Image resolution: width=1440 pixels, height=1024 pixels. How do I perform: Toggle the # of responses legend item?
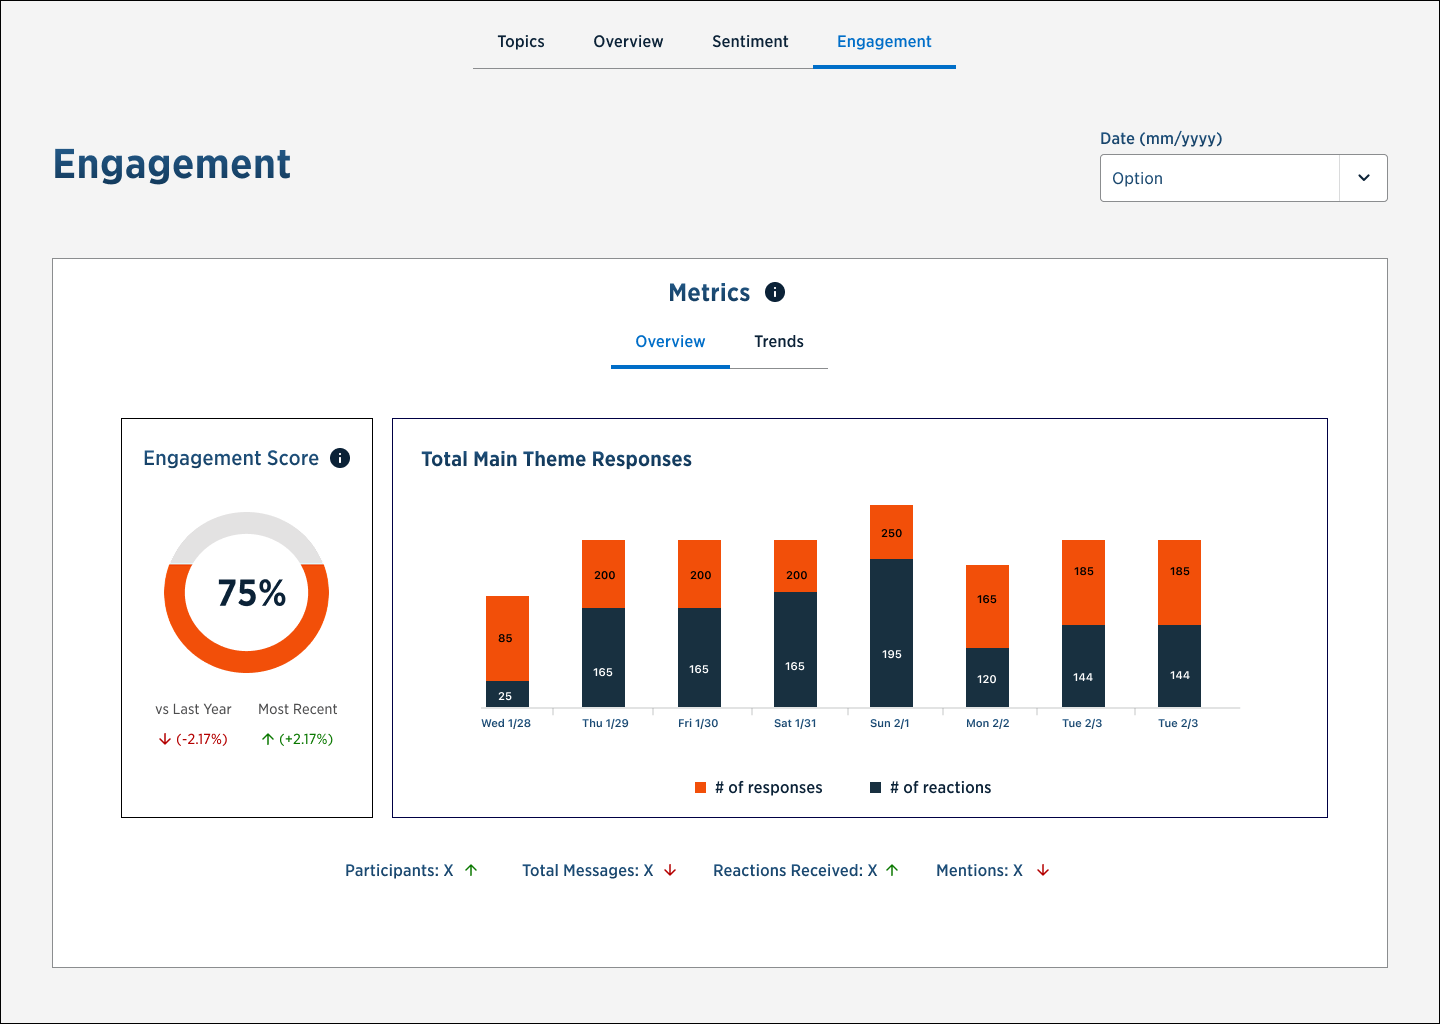[759, 788]
